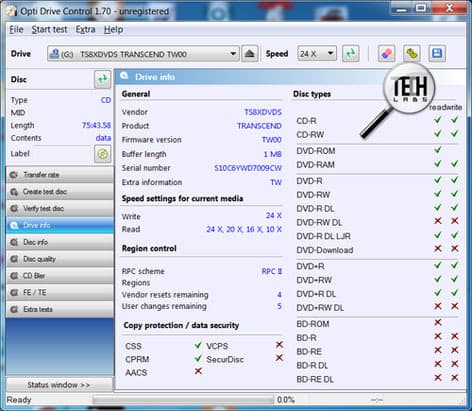The image size is (472, 411).
Task: Switch to the FE / TE section
Action: click(x=60, y=293)
